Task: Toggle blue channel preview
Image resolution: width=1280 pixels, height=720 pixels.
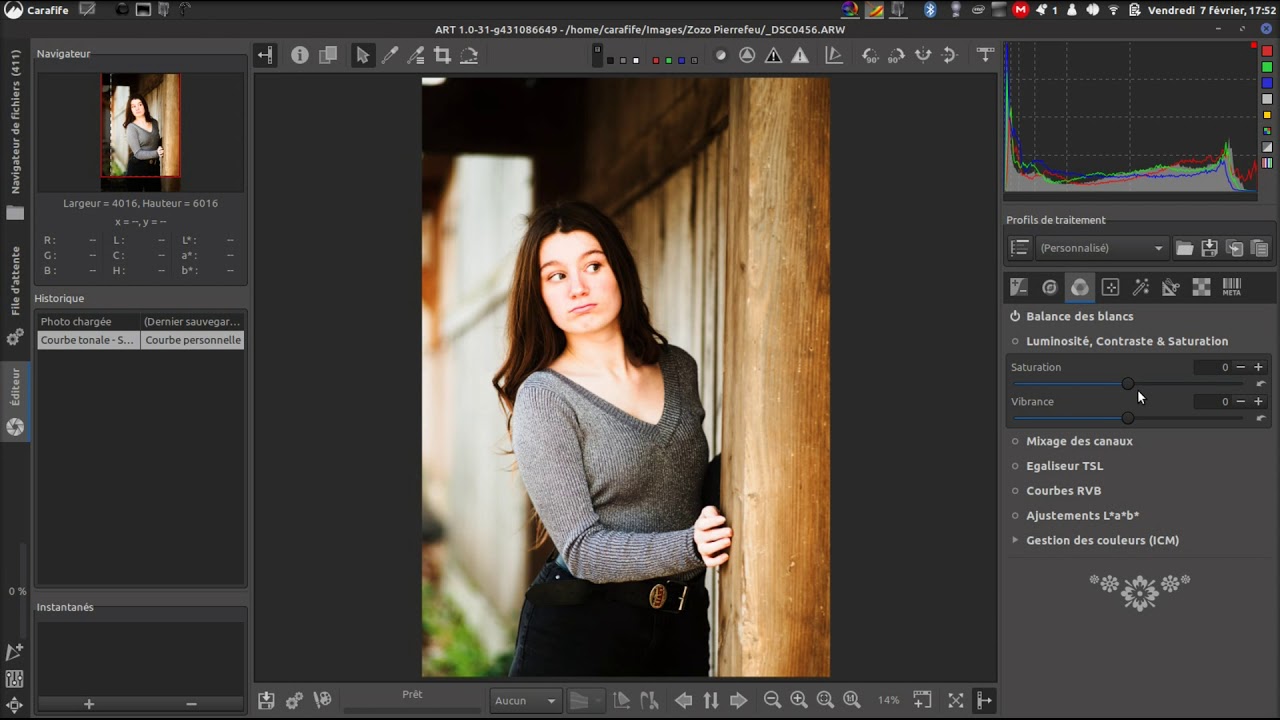Action: 682,61
